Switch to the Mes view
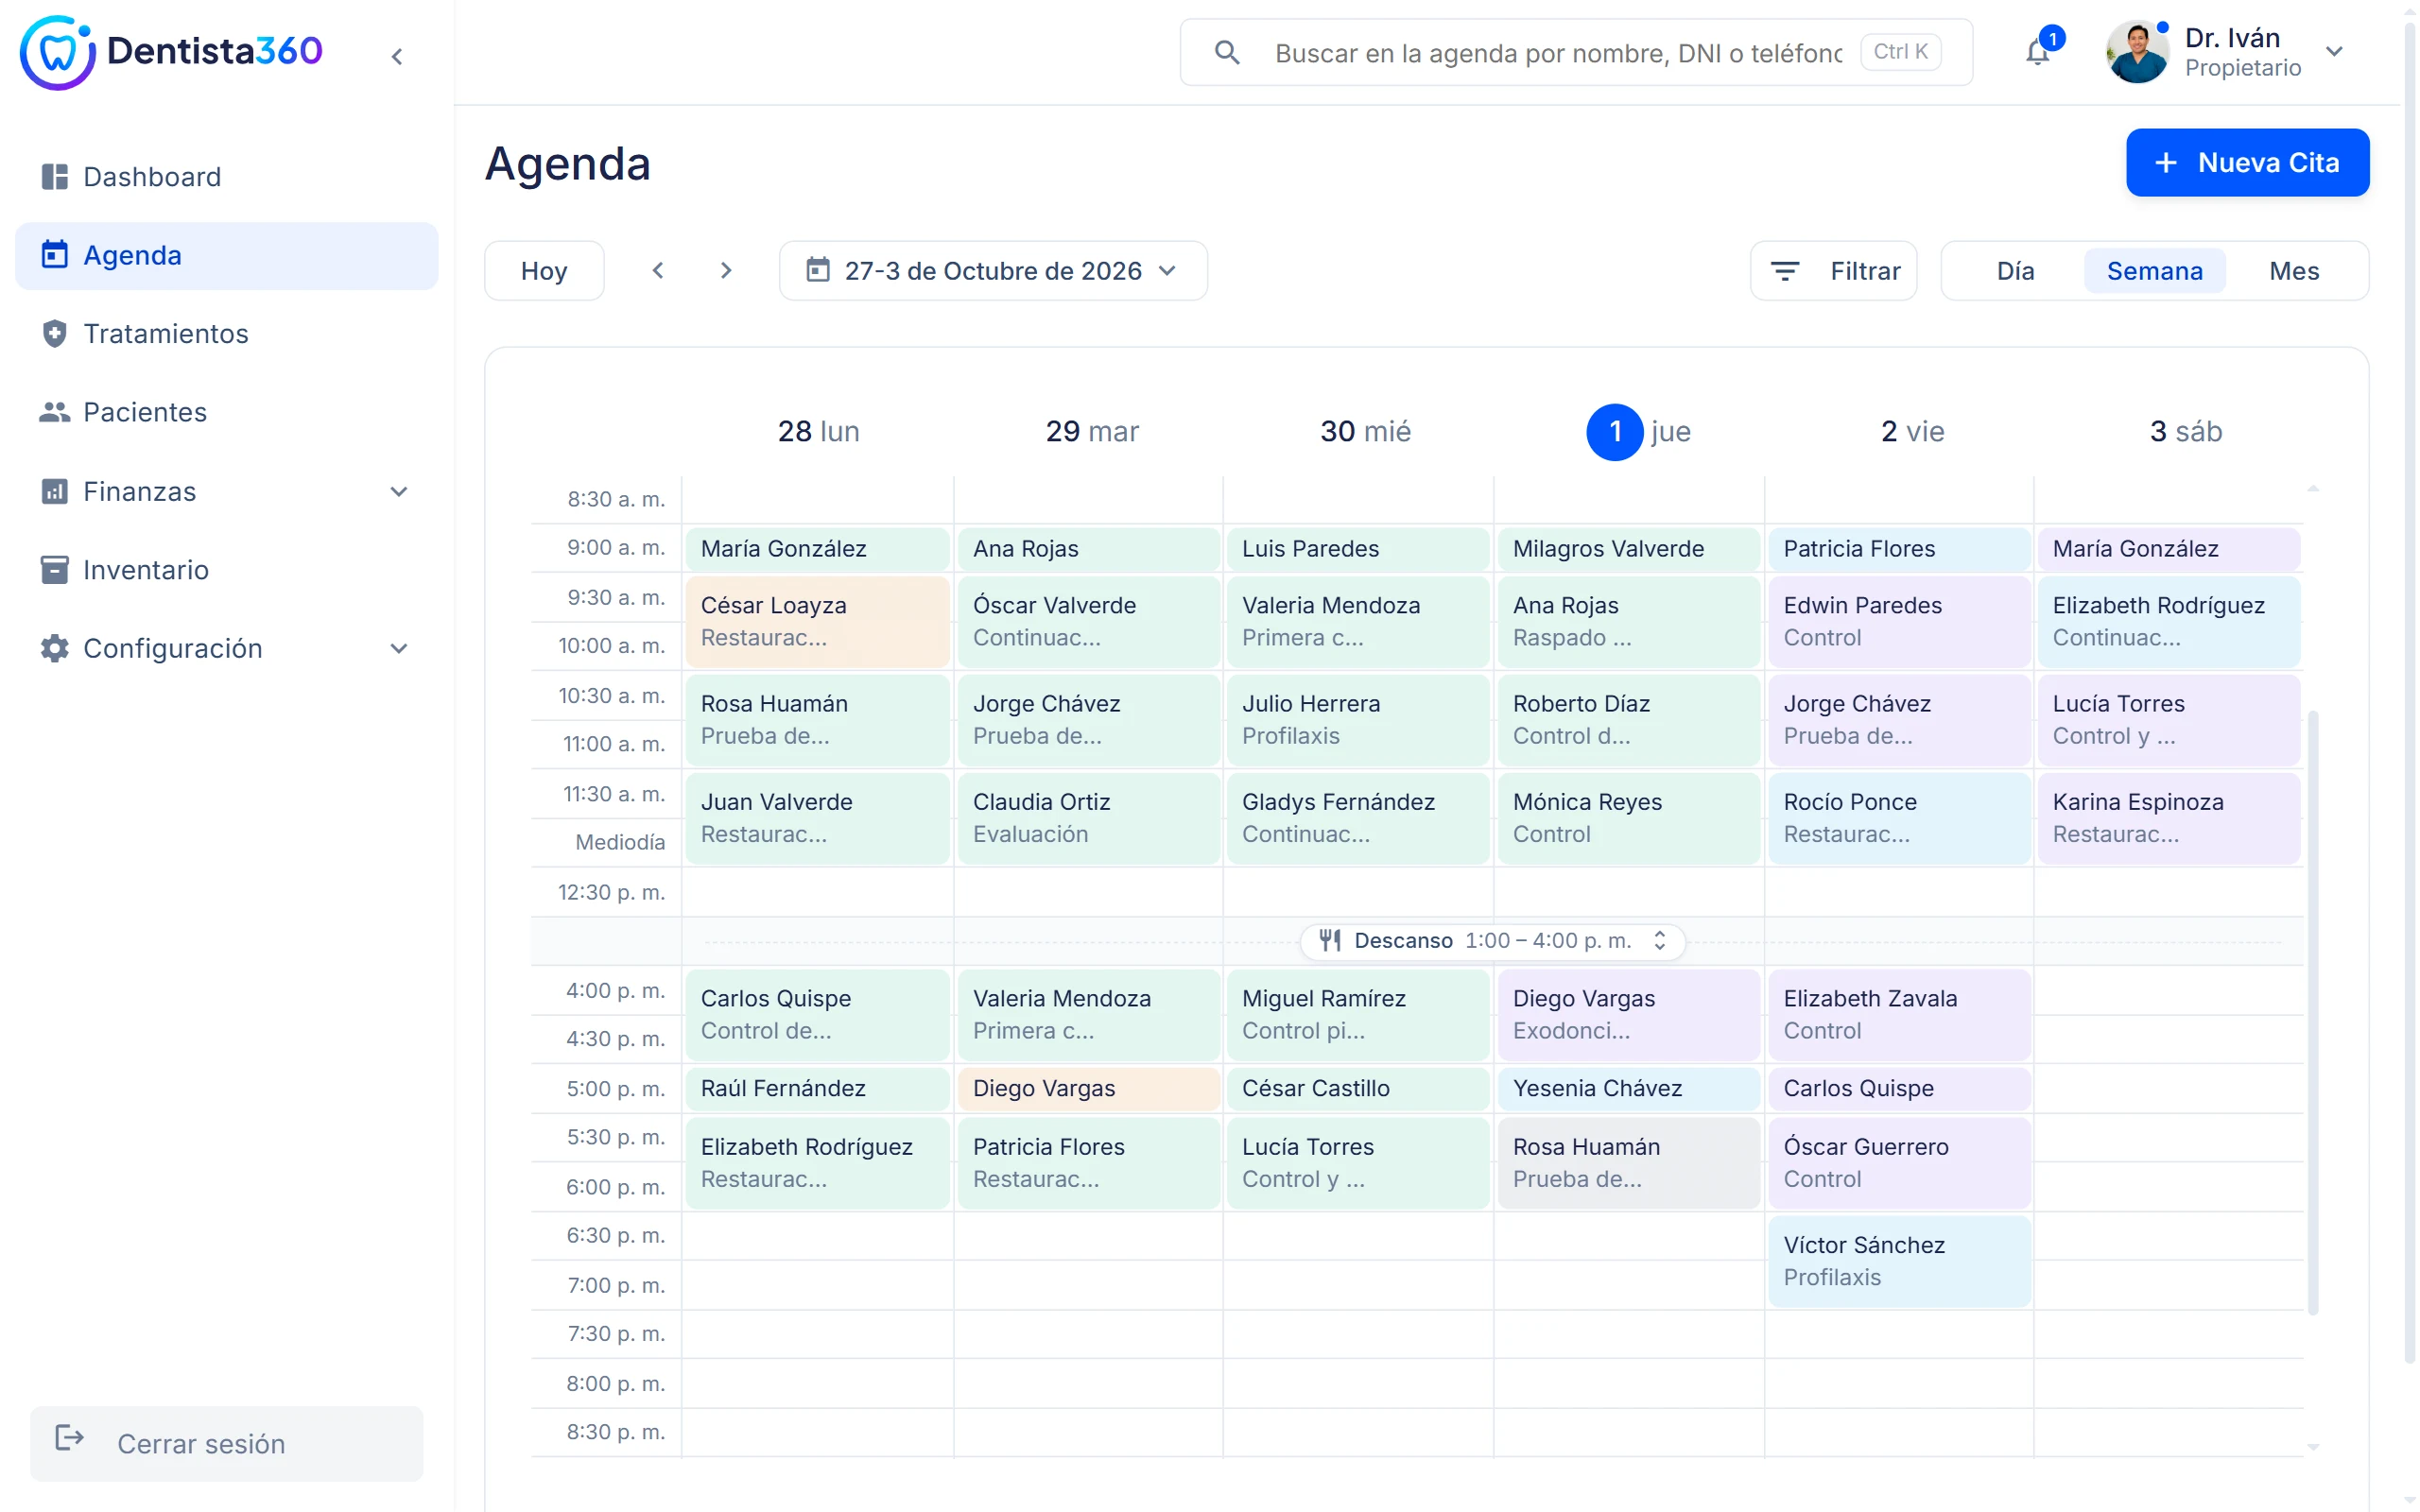The height and width of the screenshot is (1512, 2420). (x=2294, y=270)
